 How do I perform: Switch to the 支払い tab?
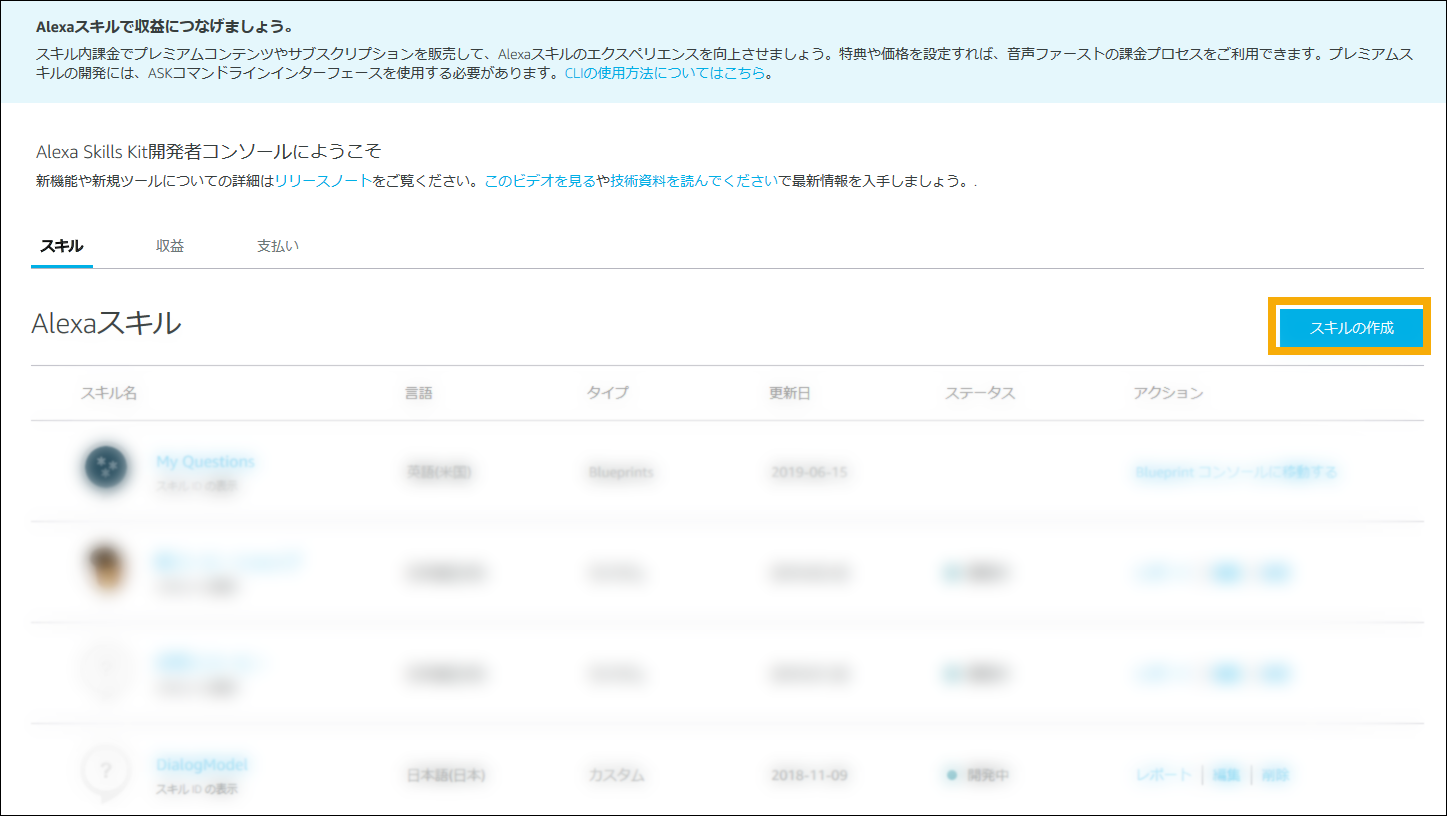point(277,244)
